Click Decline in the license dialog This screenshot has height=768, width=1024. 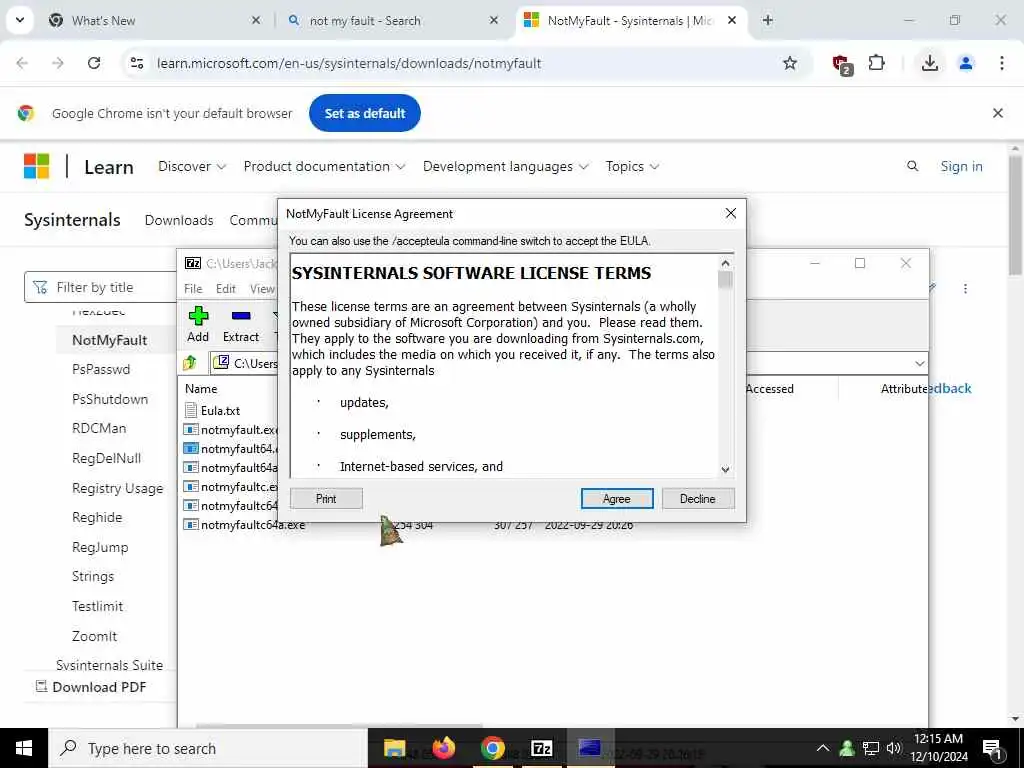click(697, 498)
